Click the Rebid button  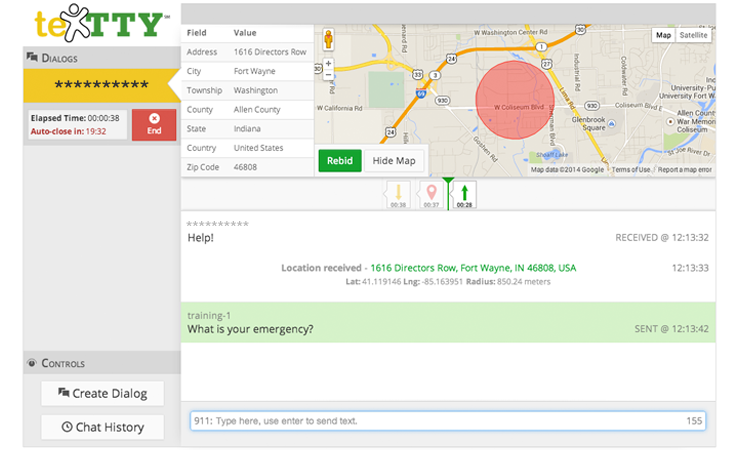340,161
